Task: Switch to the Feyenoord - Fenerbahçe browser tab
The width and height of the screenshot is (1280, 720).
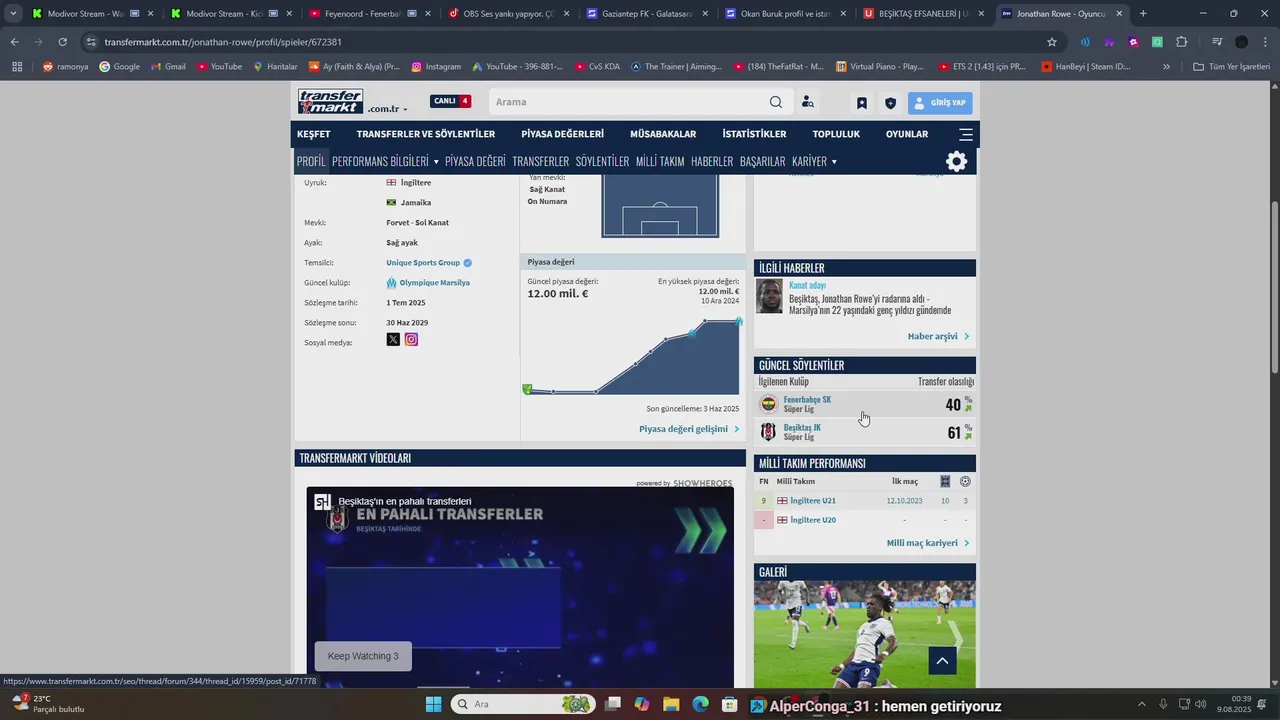Action: point(362,14)
